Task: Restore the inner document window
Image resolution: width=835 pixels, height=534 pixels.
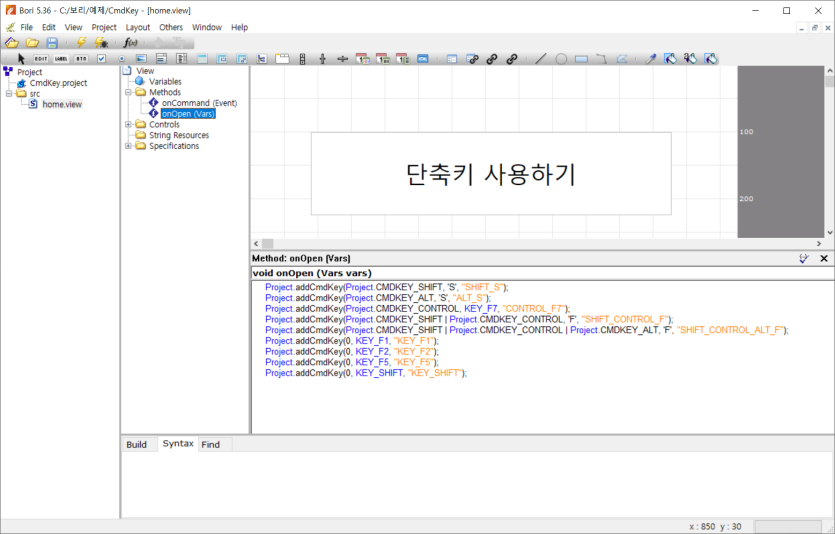Action: [x=814, y=28]
